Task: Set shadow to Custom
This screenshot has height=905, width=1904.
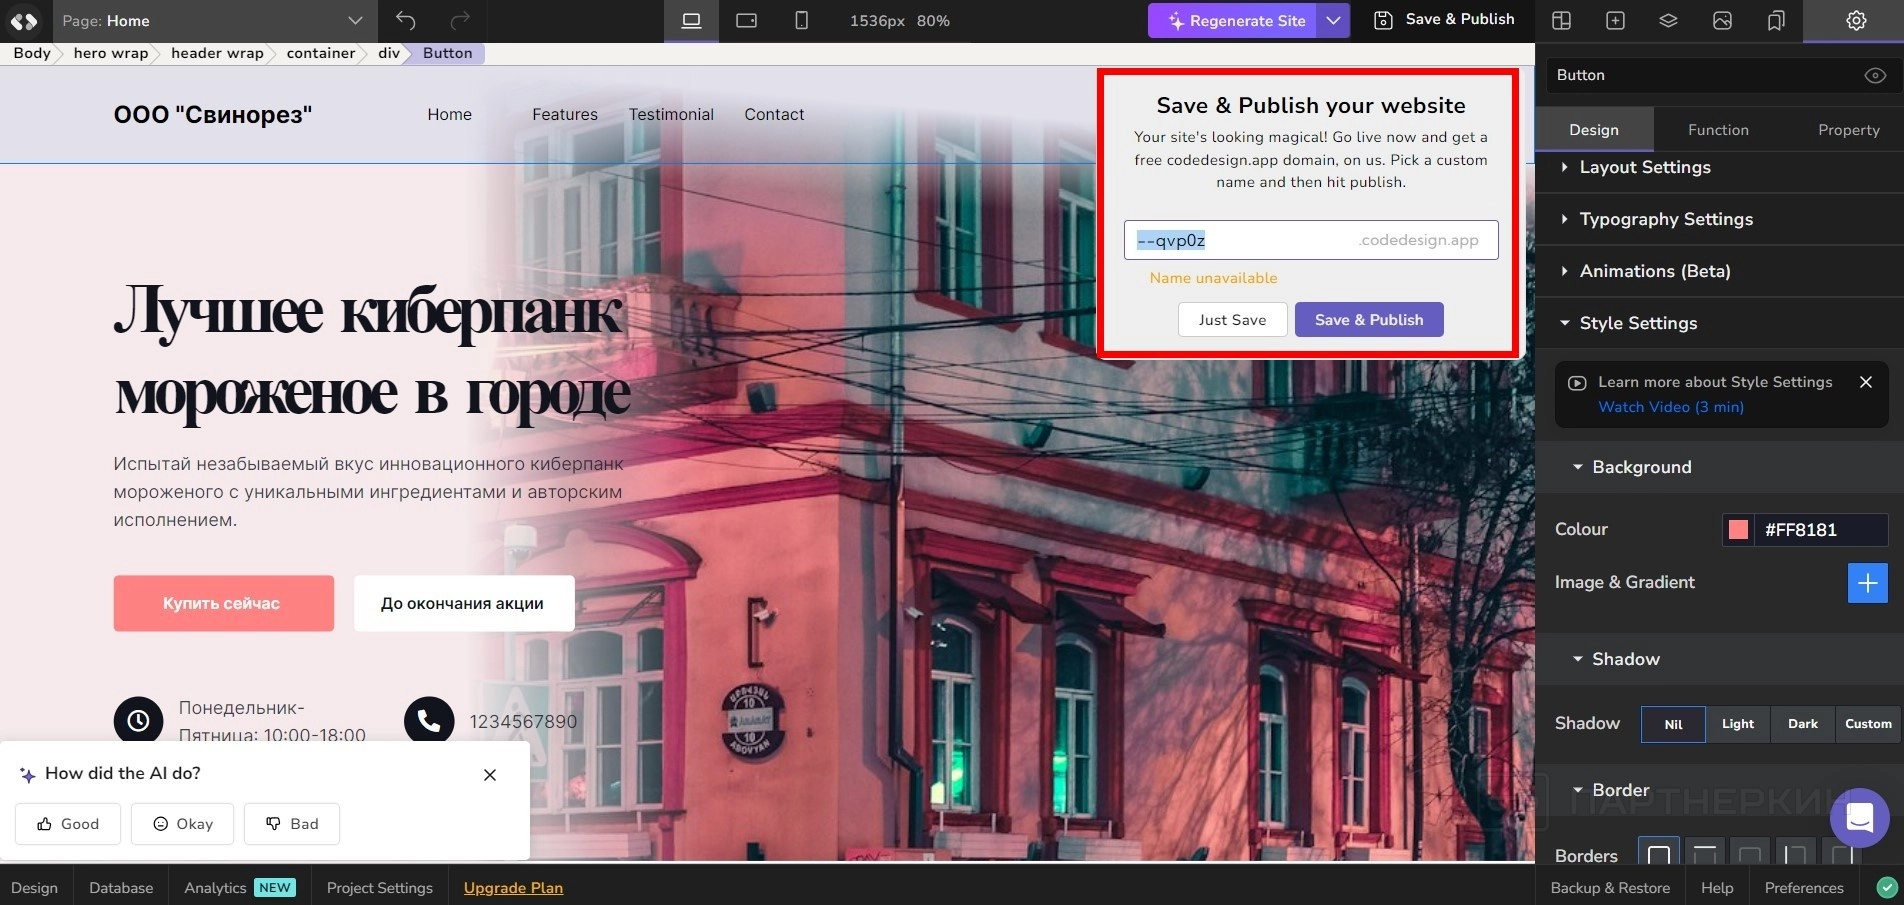Action: [x=1868, y=724]
